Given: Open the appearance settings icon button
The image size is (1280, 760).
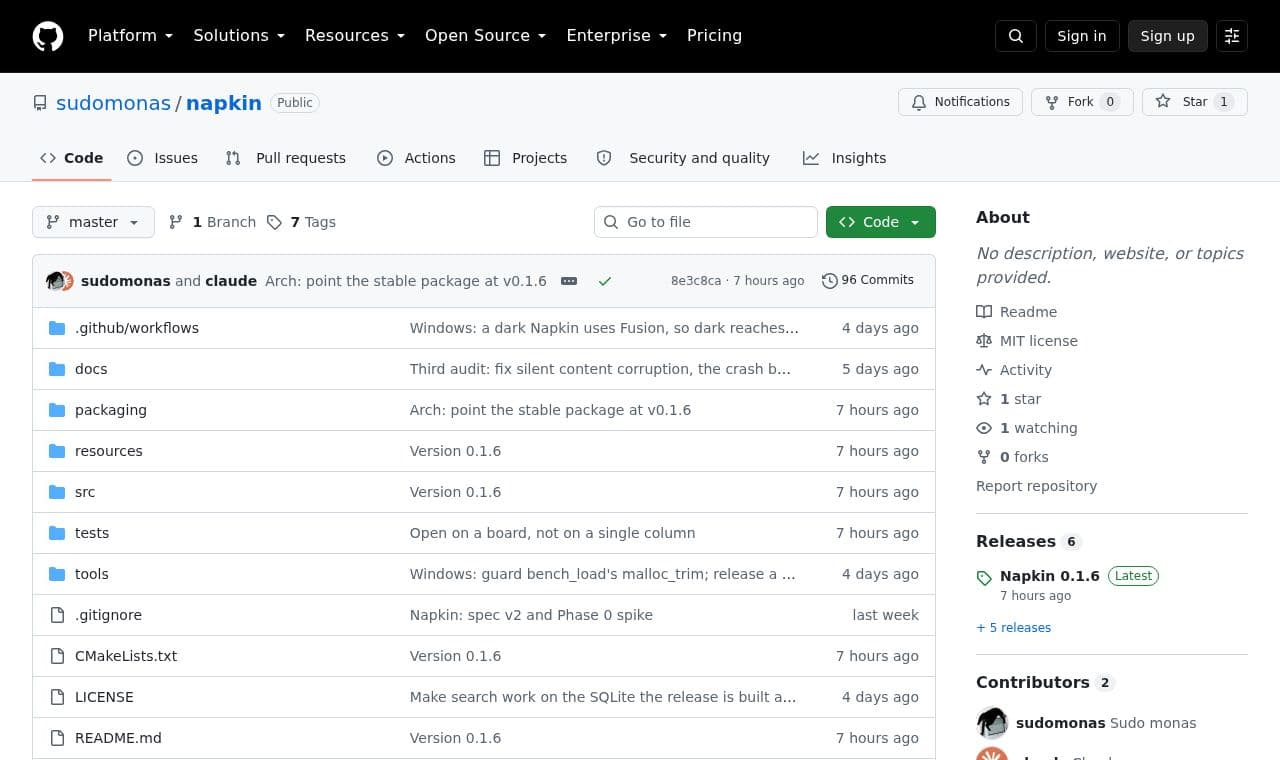Looking at the screenshot, I should [1232, 36].
